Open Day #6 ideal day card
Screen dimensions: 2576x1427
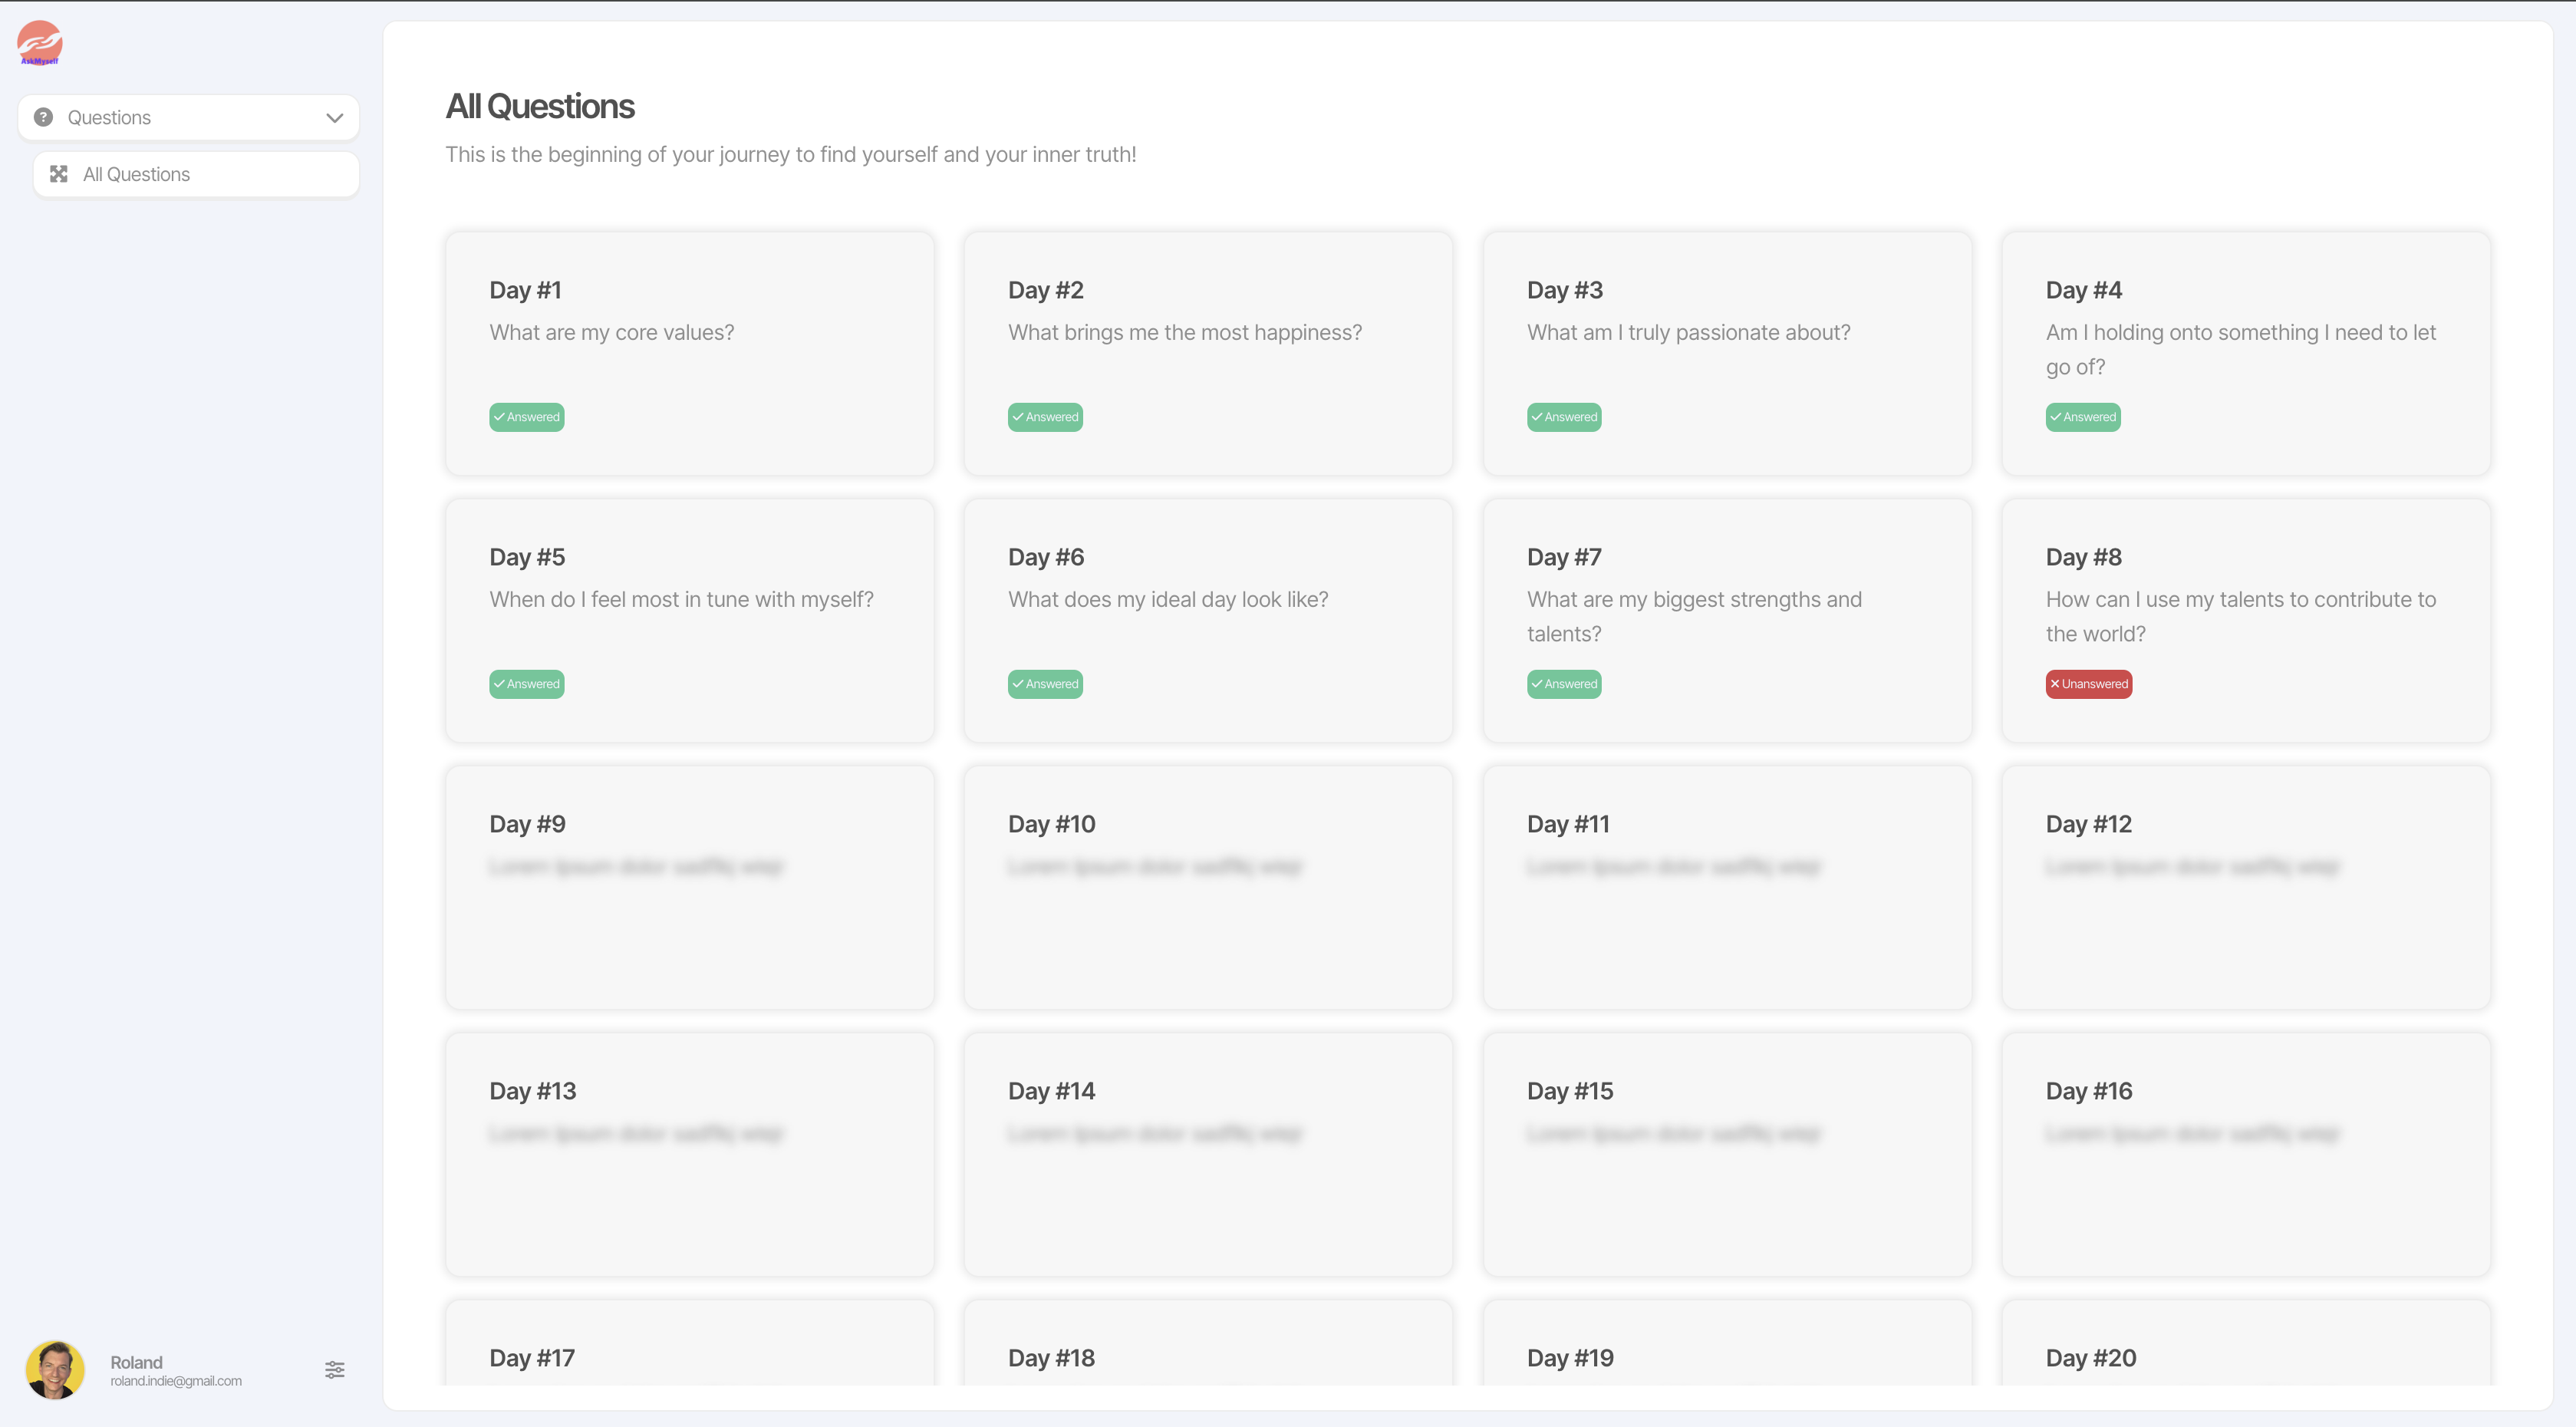(x=1208, y=620)
